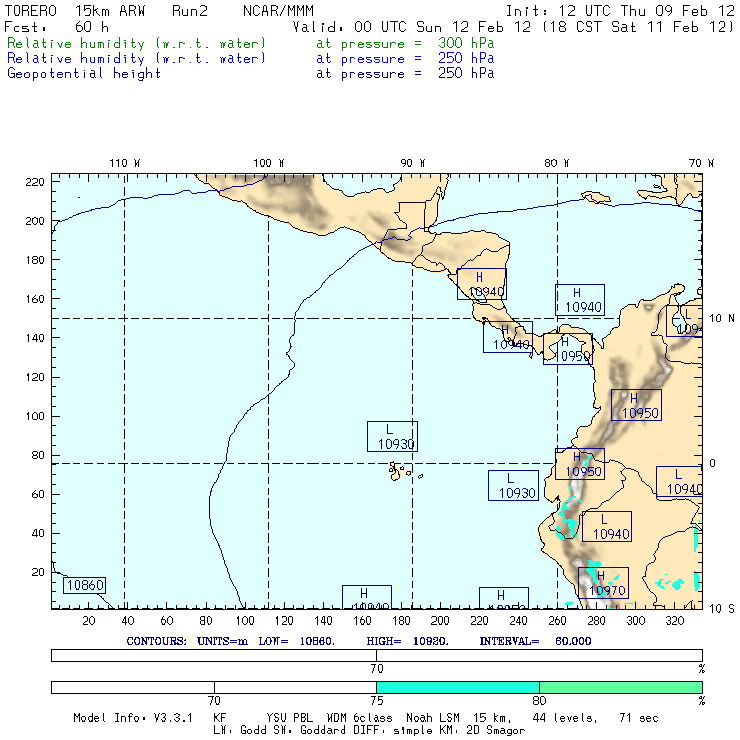The width and height of the screenshot is (740, 740).
Task: Click the green "Relative humidity (w.r.t. water)" legend line
Action: pos(136,43)
